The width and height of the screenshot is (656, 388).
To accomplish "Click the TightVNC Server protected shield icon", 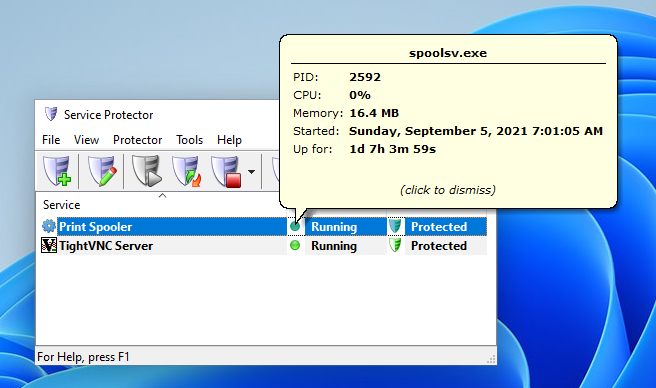I will click(395, 245).
